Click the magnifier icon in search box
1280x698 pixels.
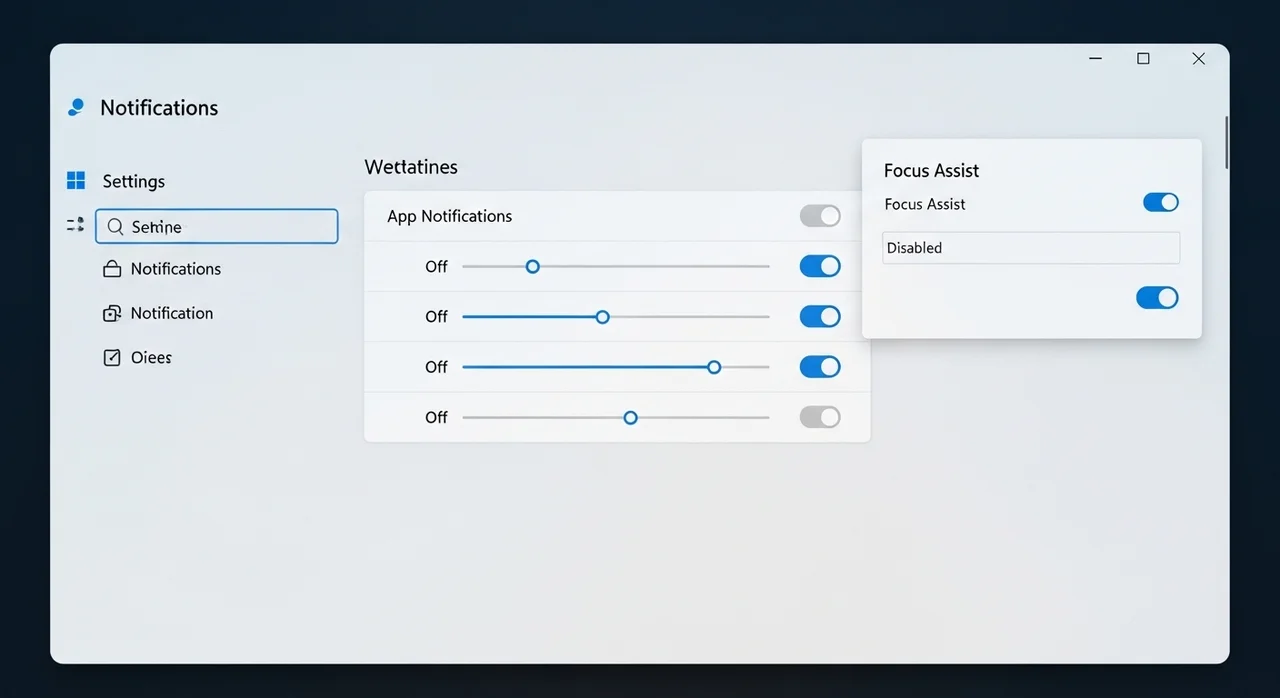click(x=115, y=227)
